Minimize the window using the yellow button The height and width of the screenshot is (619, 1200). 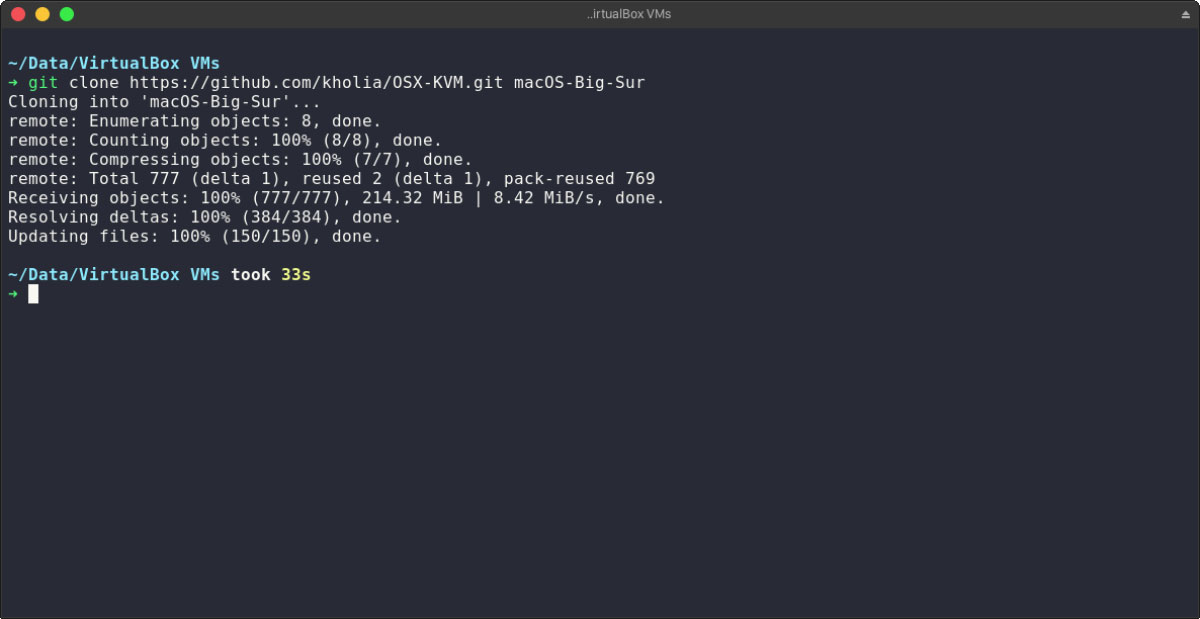point(42,14)
